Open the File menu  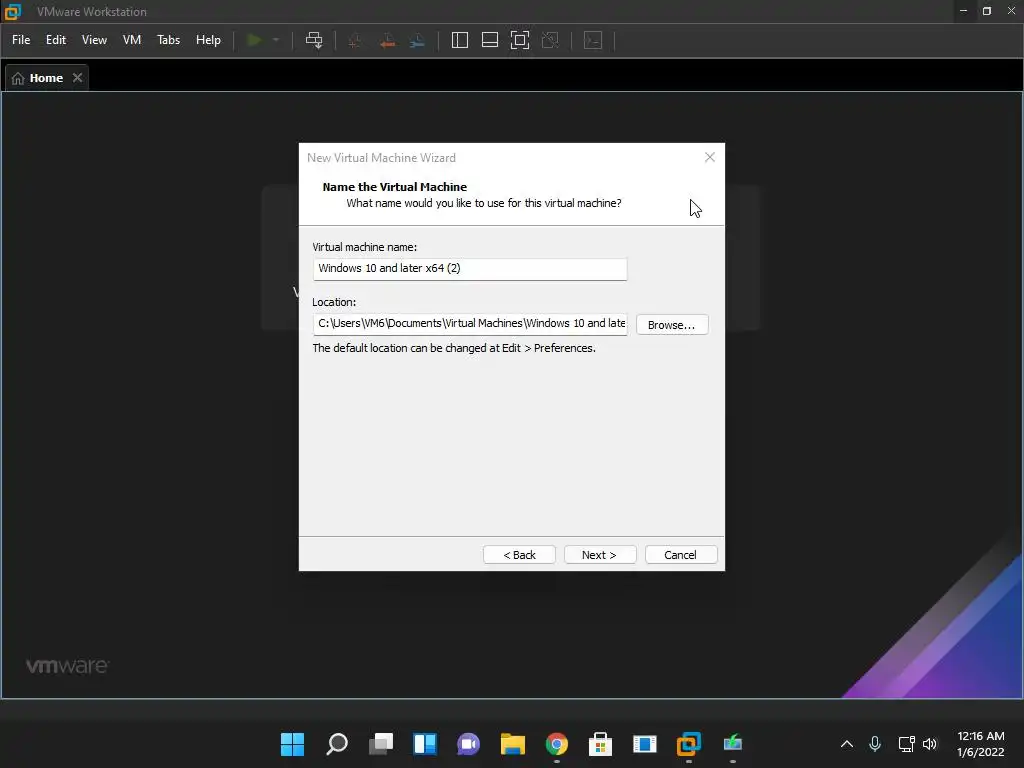[x=21, y=40]
